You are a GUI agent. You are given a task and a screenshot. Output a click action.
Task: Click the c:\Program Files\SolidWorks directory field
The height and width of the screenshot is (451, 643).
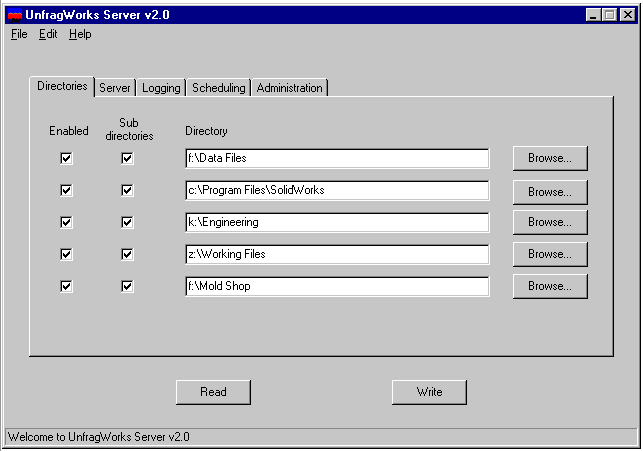pyautogui.click(x=337, y=190)
